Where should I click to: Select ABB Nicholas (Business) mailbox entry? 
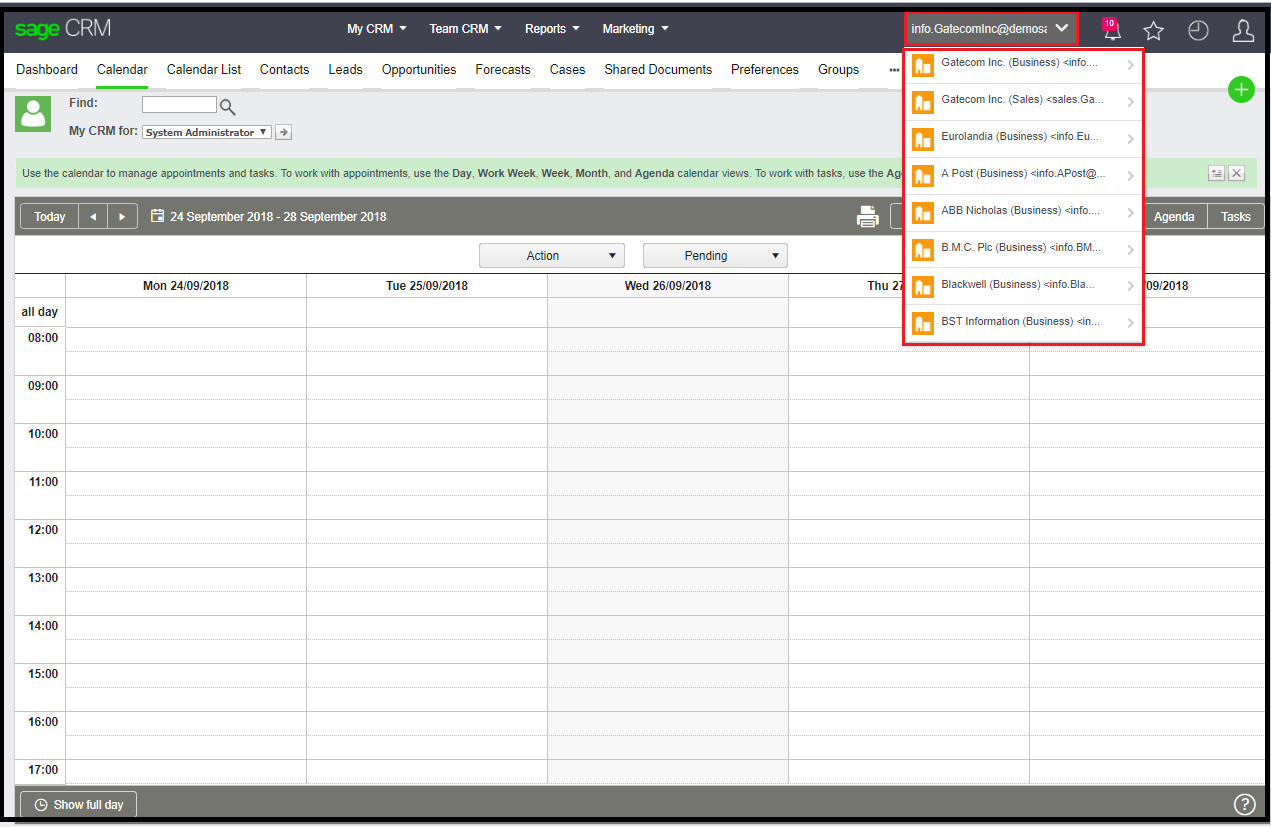1023,213
